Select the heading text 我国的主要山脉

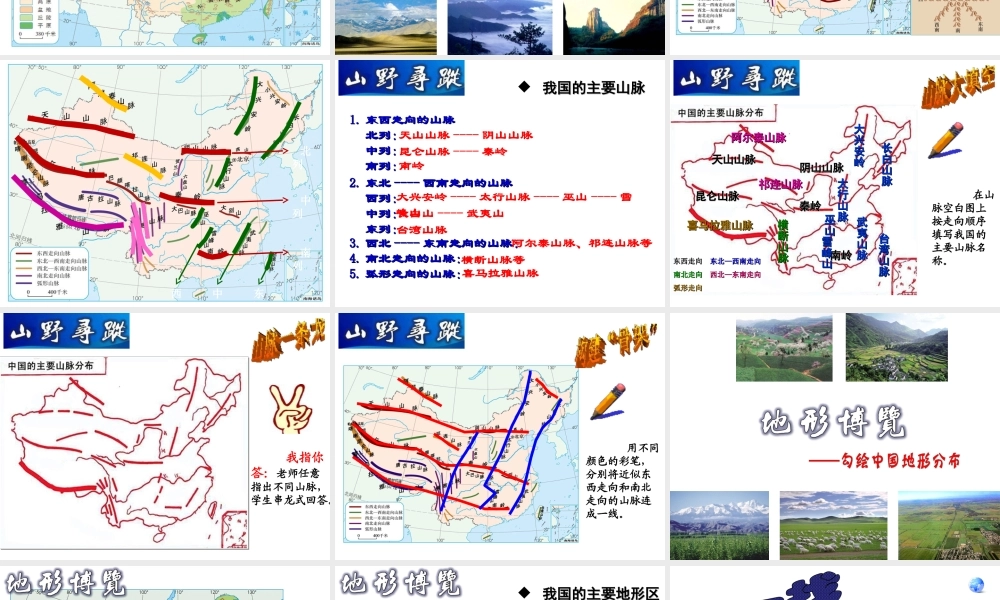click(x=594, y=88)
